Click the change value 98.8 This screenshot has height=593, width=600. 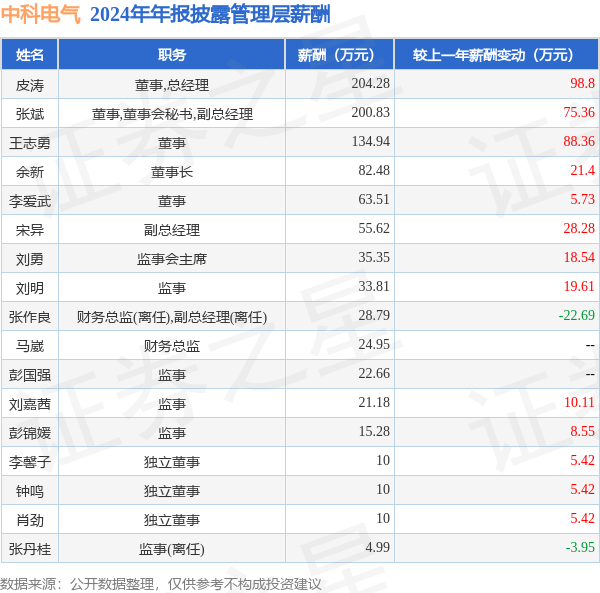point(582,83)
